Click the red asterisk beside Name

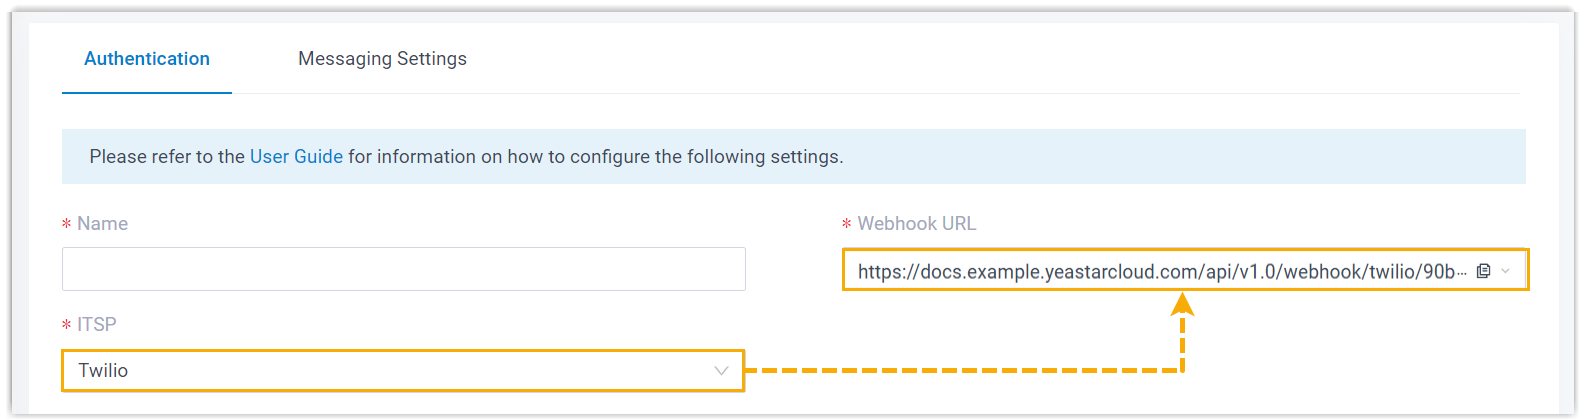coord(67,225)
